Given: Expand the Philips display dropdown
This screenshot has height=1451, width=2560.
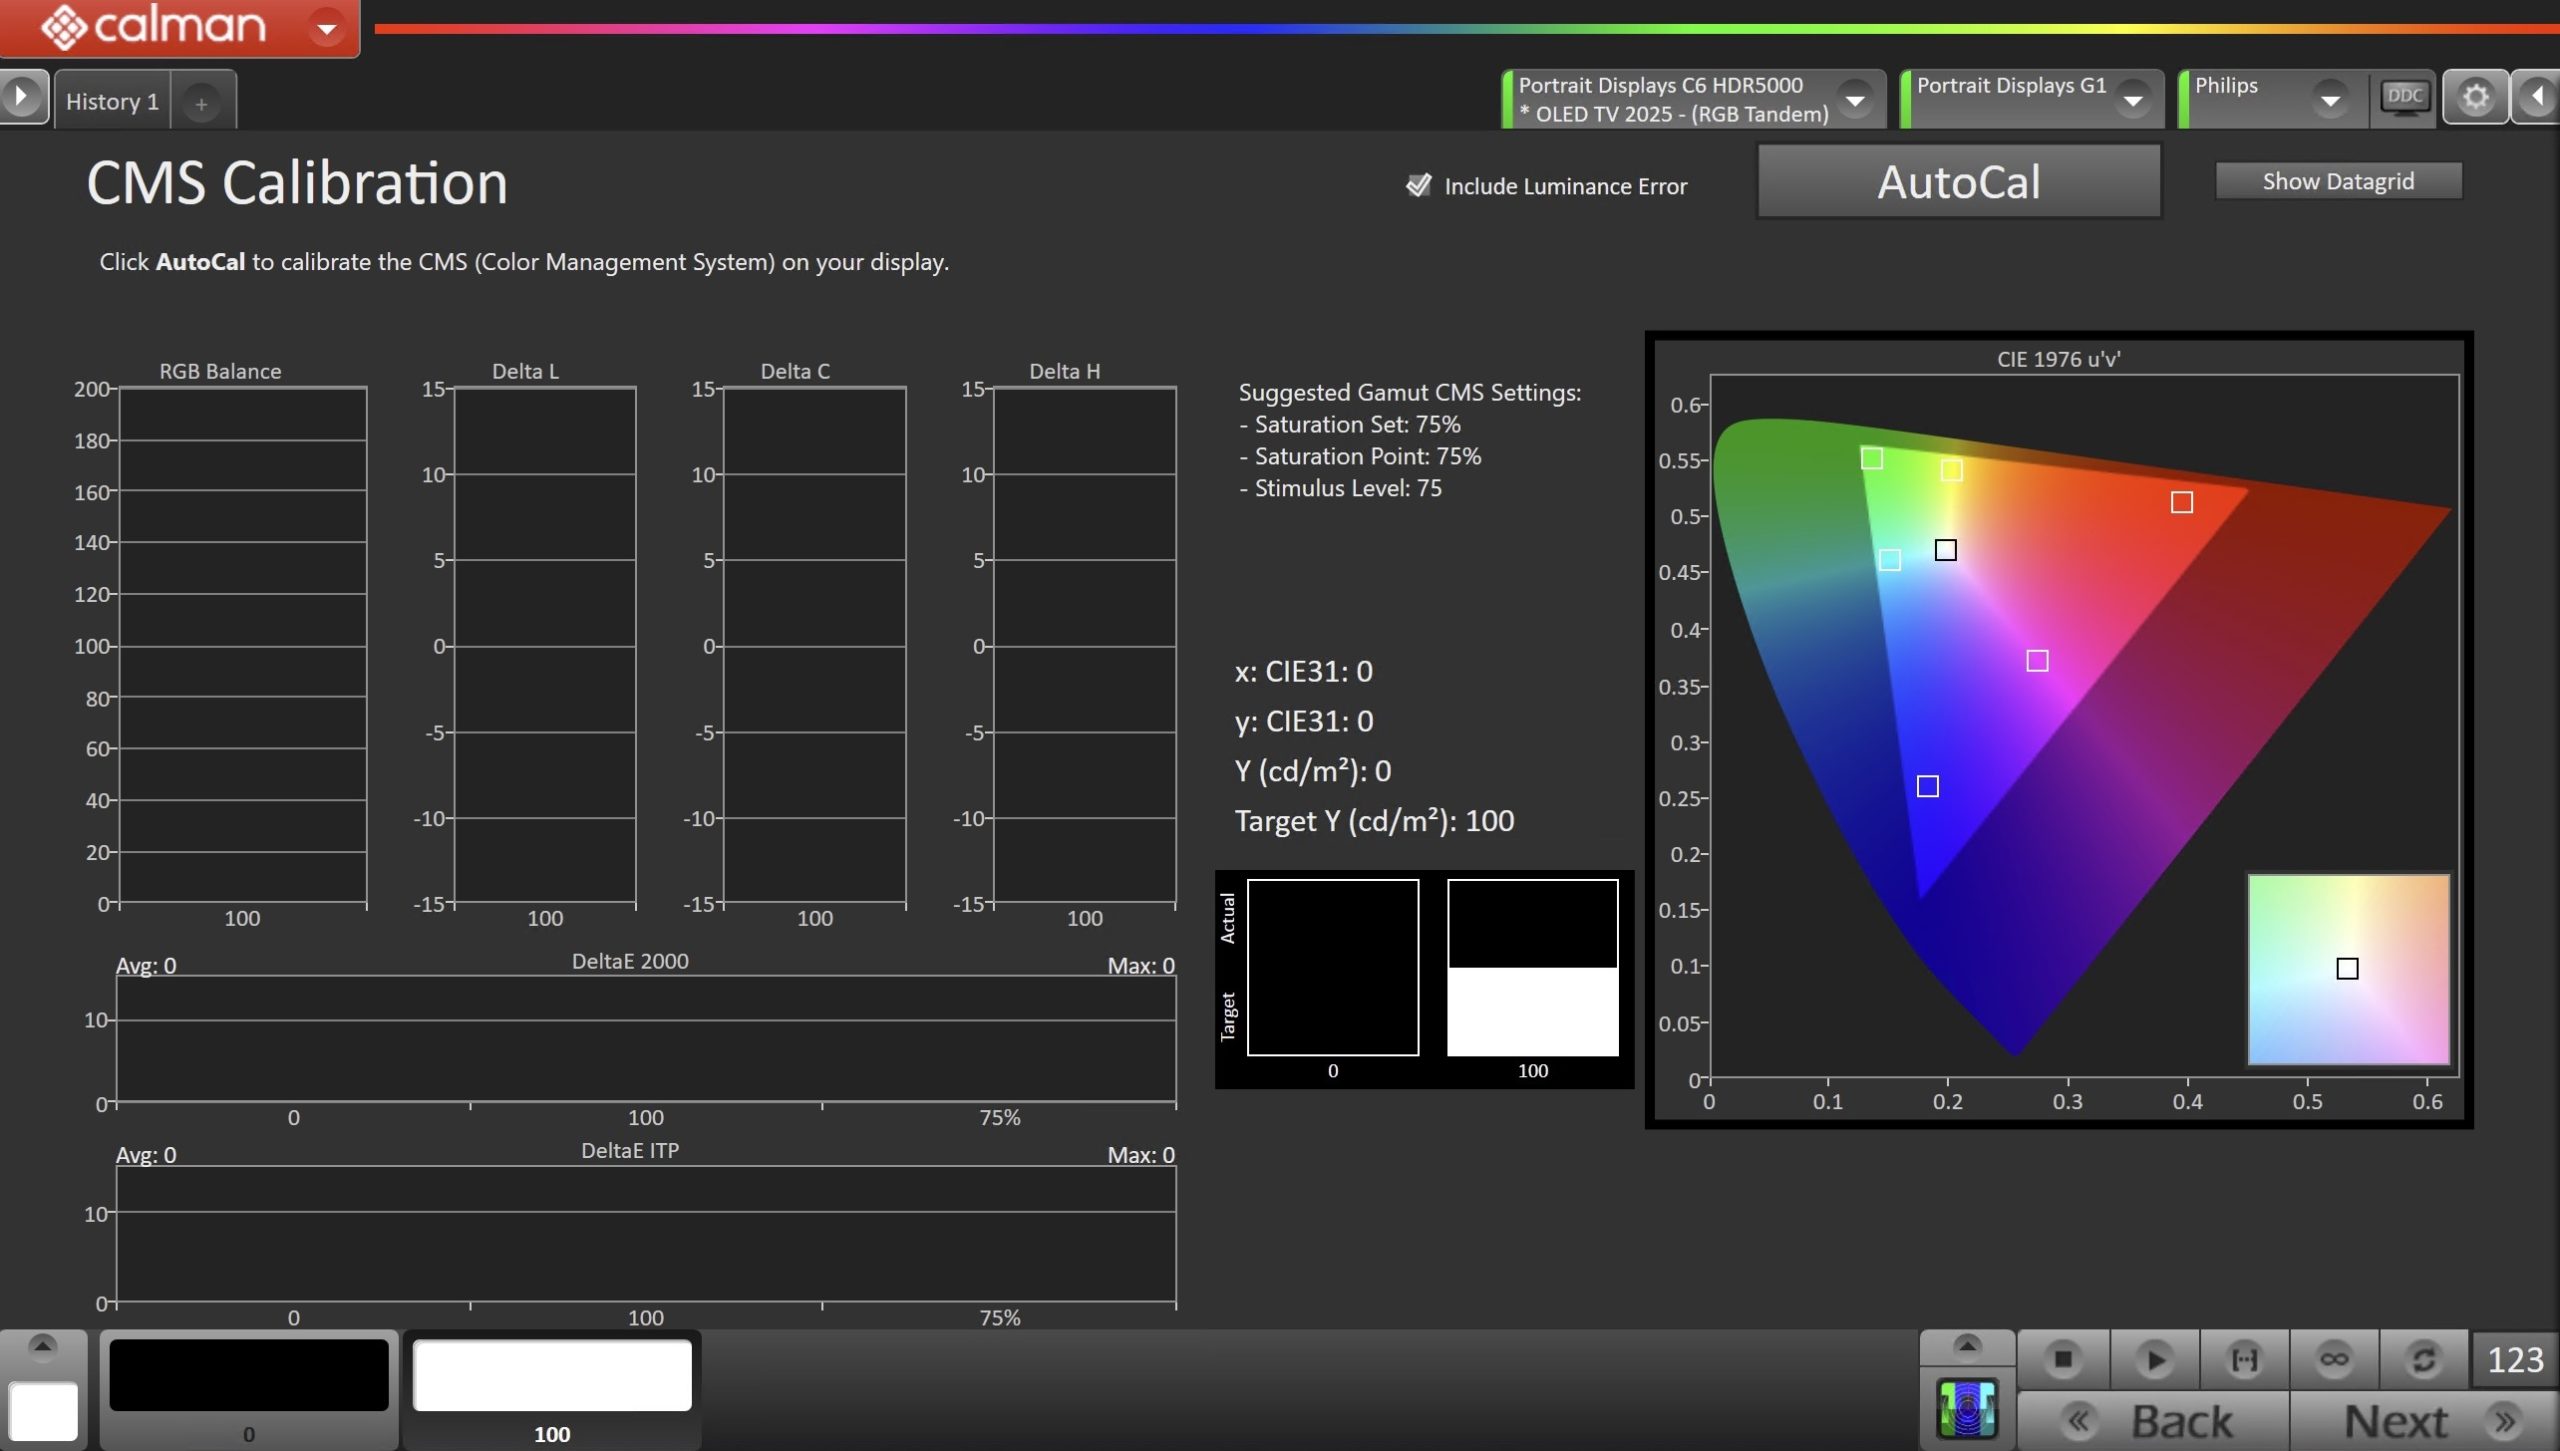Looking at the screenshot, I should 2330,100.
